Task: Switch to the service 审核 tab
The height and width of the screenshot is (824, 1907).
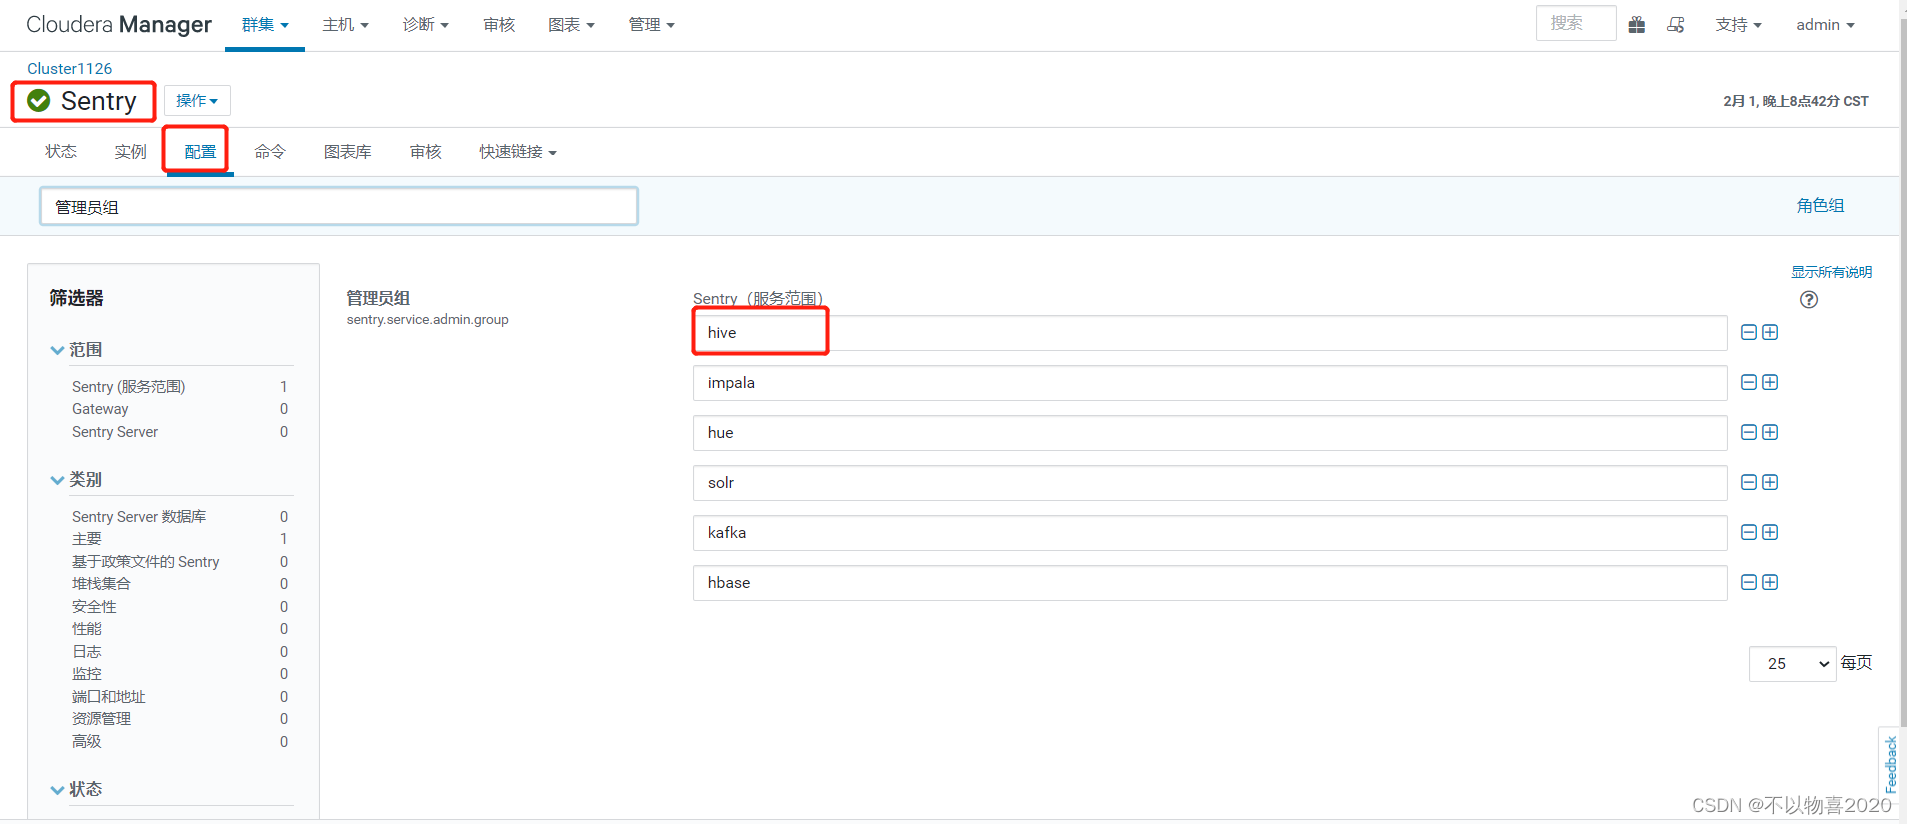Action: (x=426, y=152)
